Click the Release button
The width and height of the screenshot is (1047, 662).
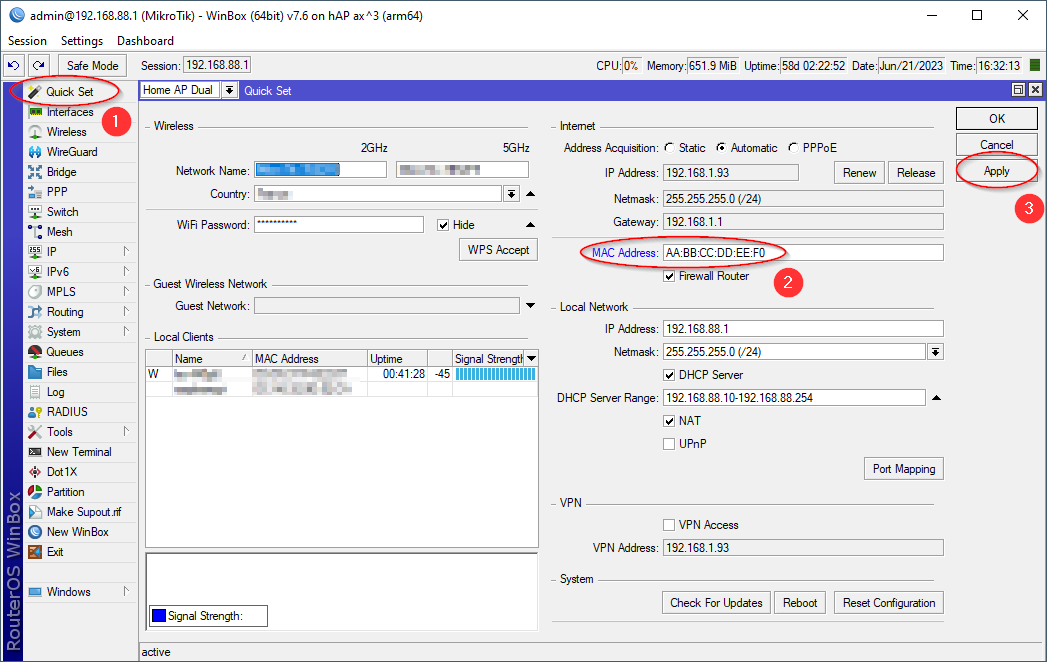click(916, 173)
